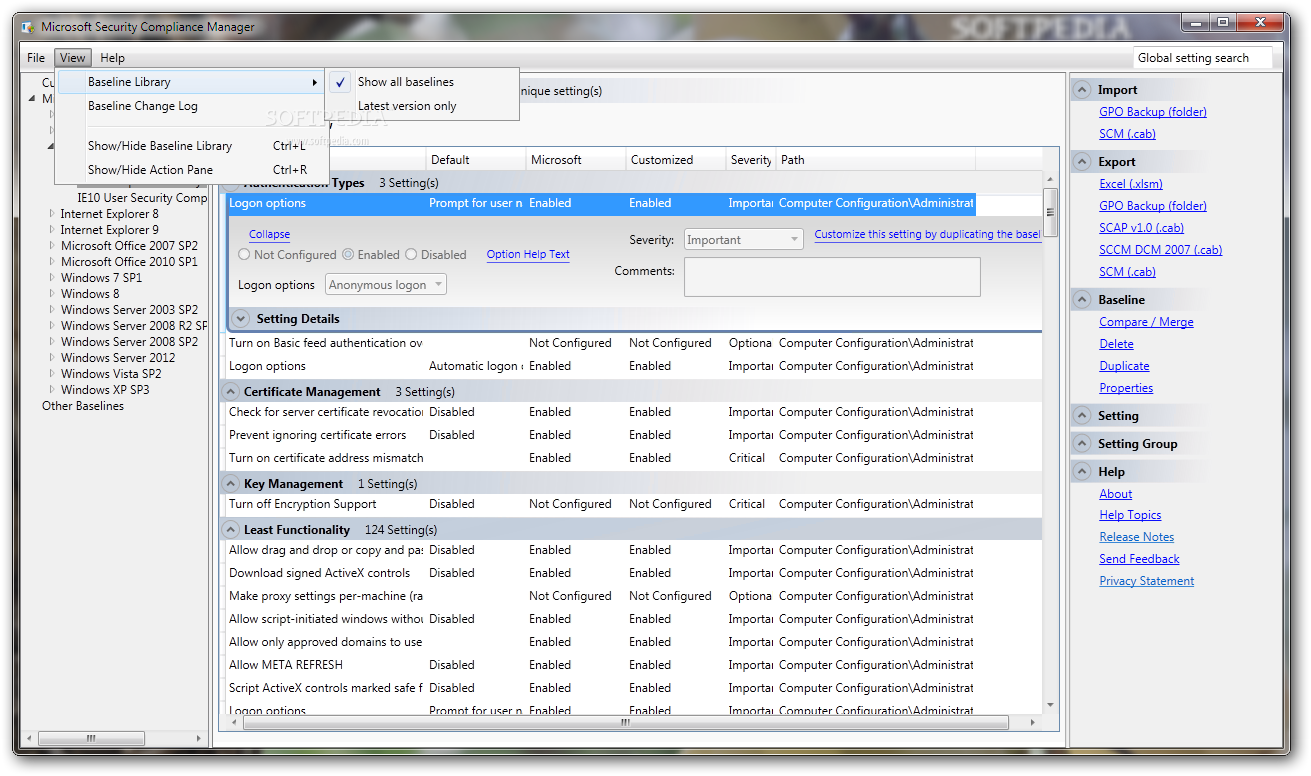Click the SCCM DCM 2007 (.cab) link
Viewport: 1311px width, 776px height.
tap(1160, 250)
